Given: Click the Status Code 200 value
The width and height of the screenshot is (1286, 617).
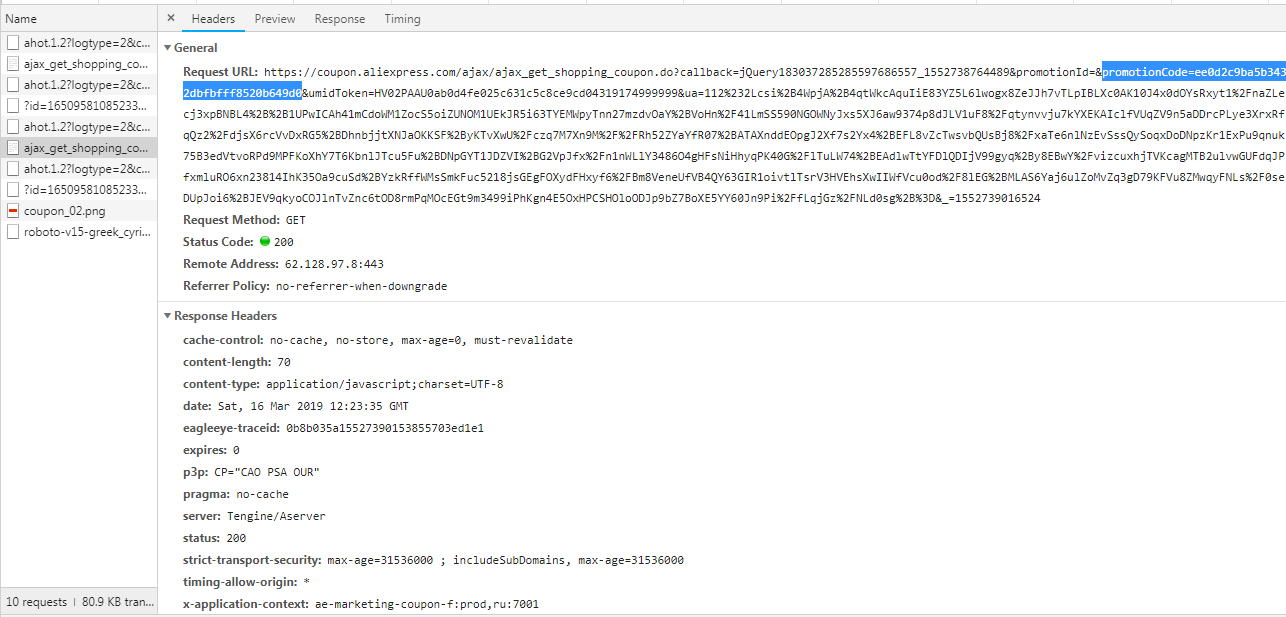Looking at the screenshot, I should click(284, 242).
